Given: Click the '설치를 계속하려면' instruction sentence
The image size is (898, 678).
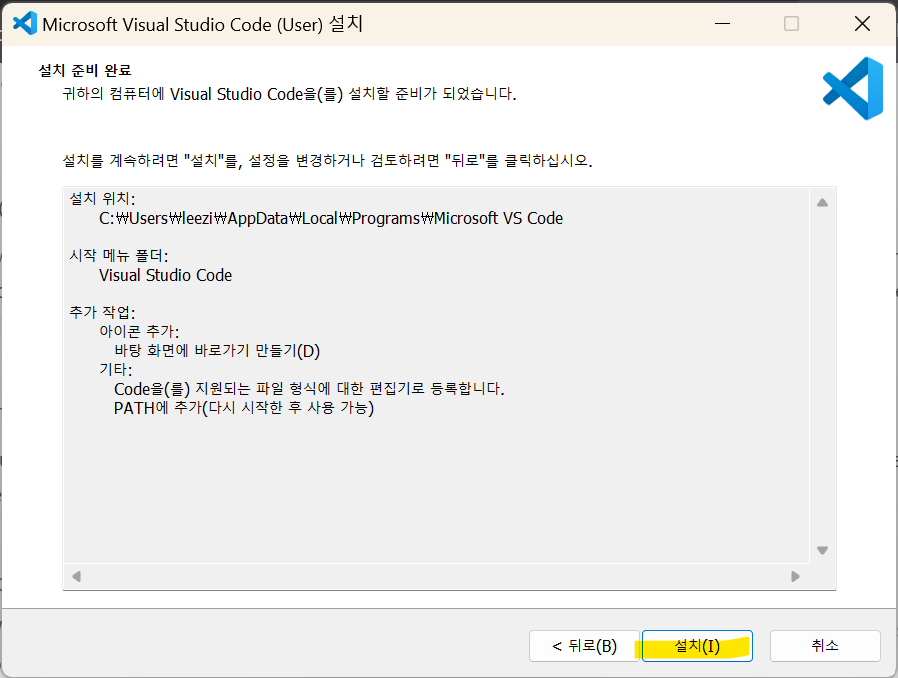Looking at the screenshot, I should [327, 160].
